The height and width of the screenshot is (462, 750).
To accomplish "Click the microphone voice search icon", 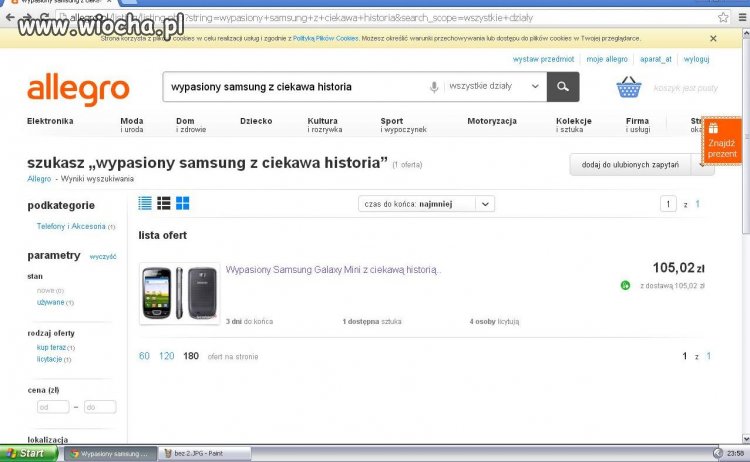I will coord(434,87).
